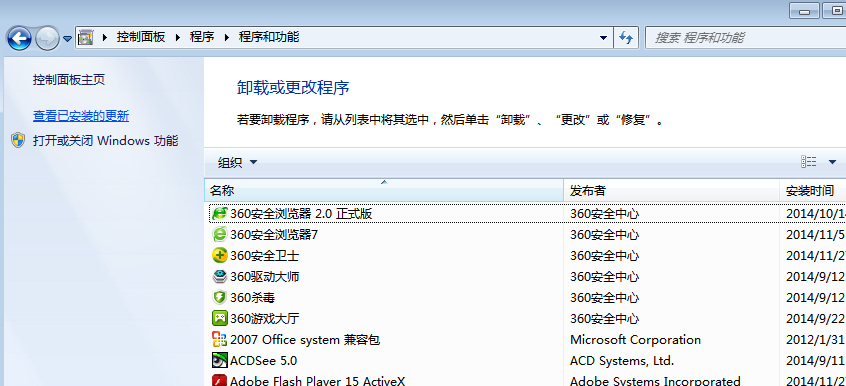Click the Back navigation arrow button
This screenshot has width=846, height=386.
point(19,38)
